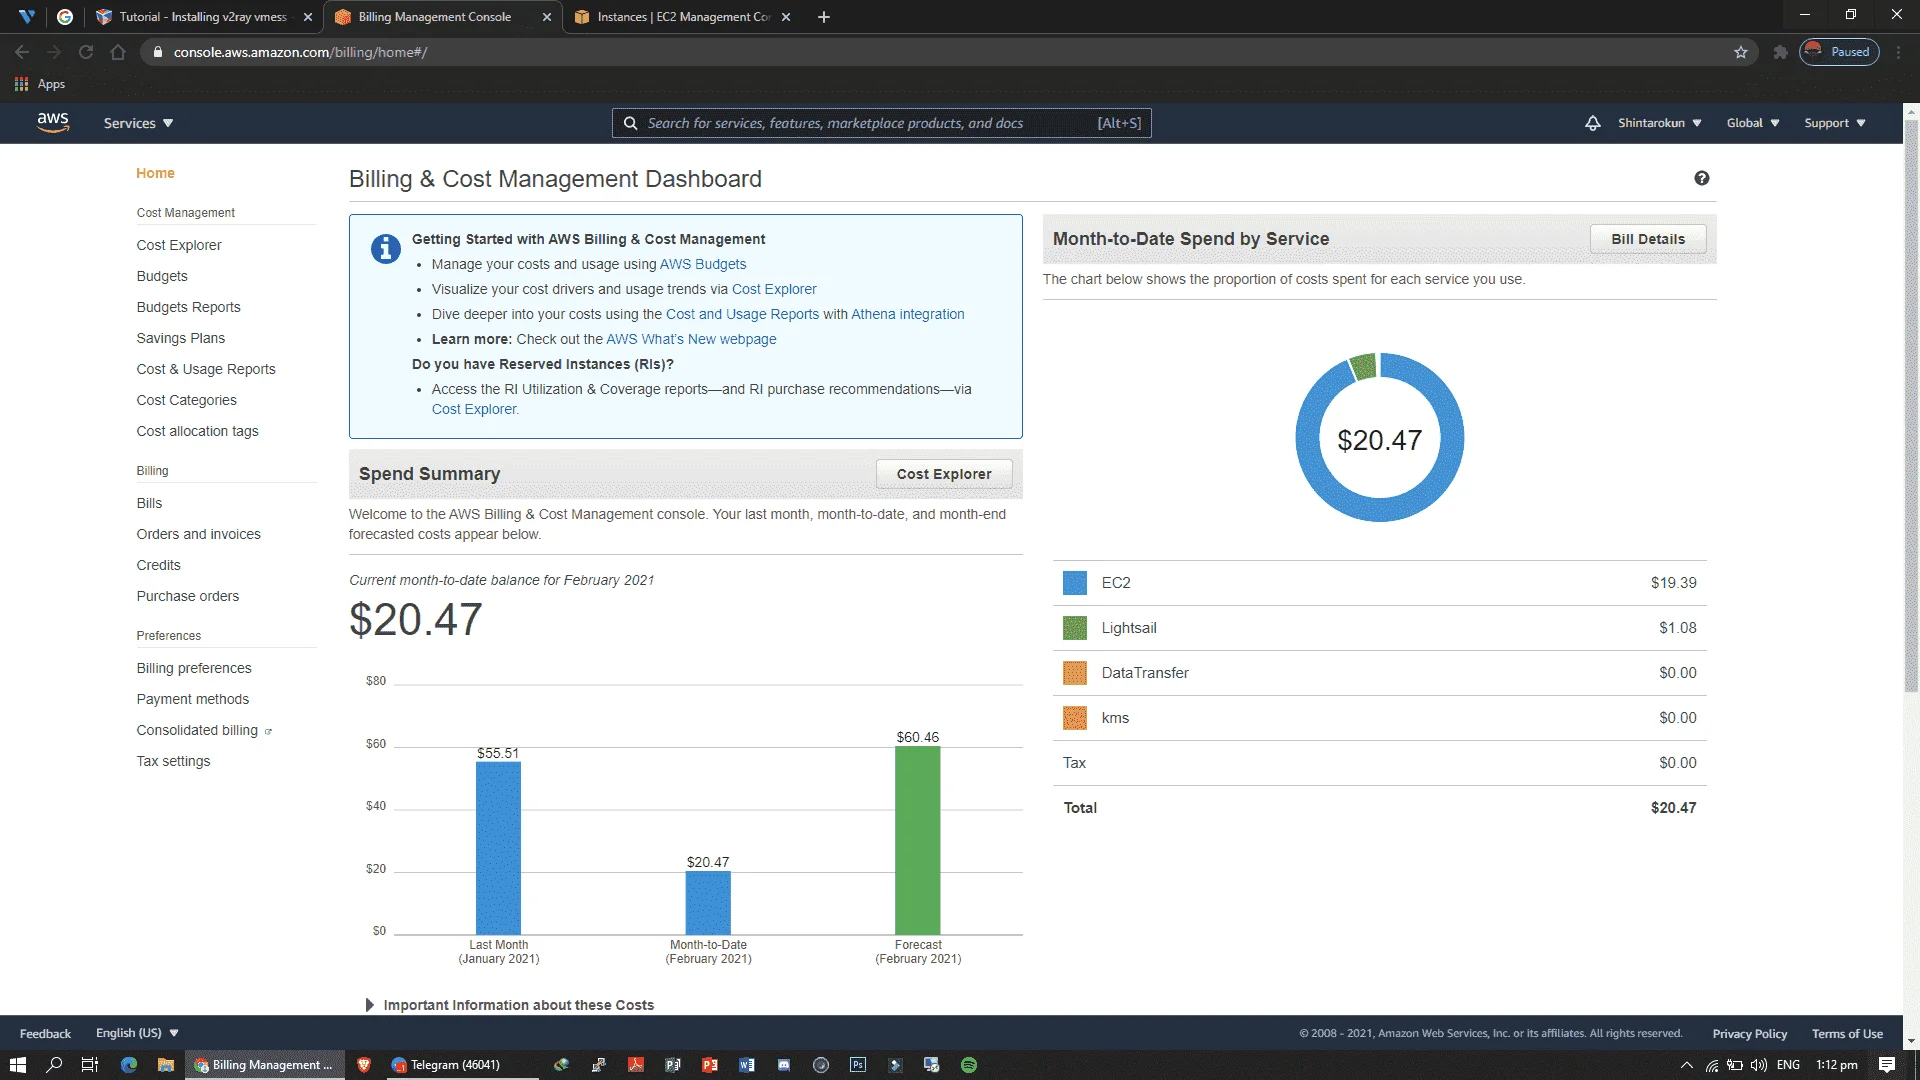Open Budgets in the sidebar

162,276
